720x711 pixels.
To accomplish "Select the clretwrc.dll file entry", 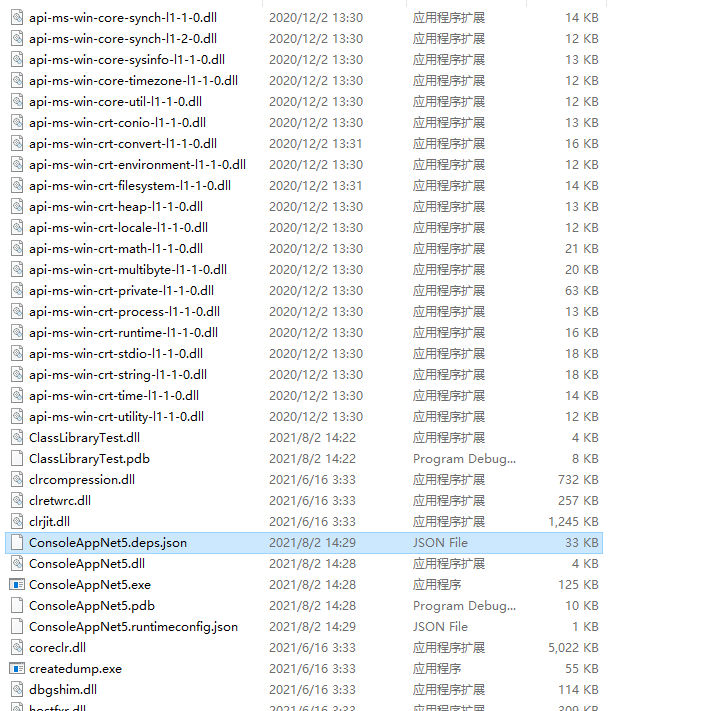I will pyautogui.click(x=60, y=500).
